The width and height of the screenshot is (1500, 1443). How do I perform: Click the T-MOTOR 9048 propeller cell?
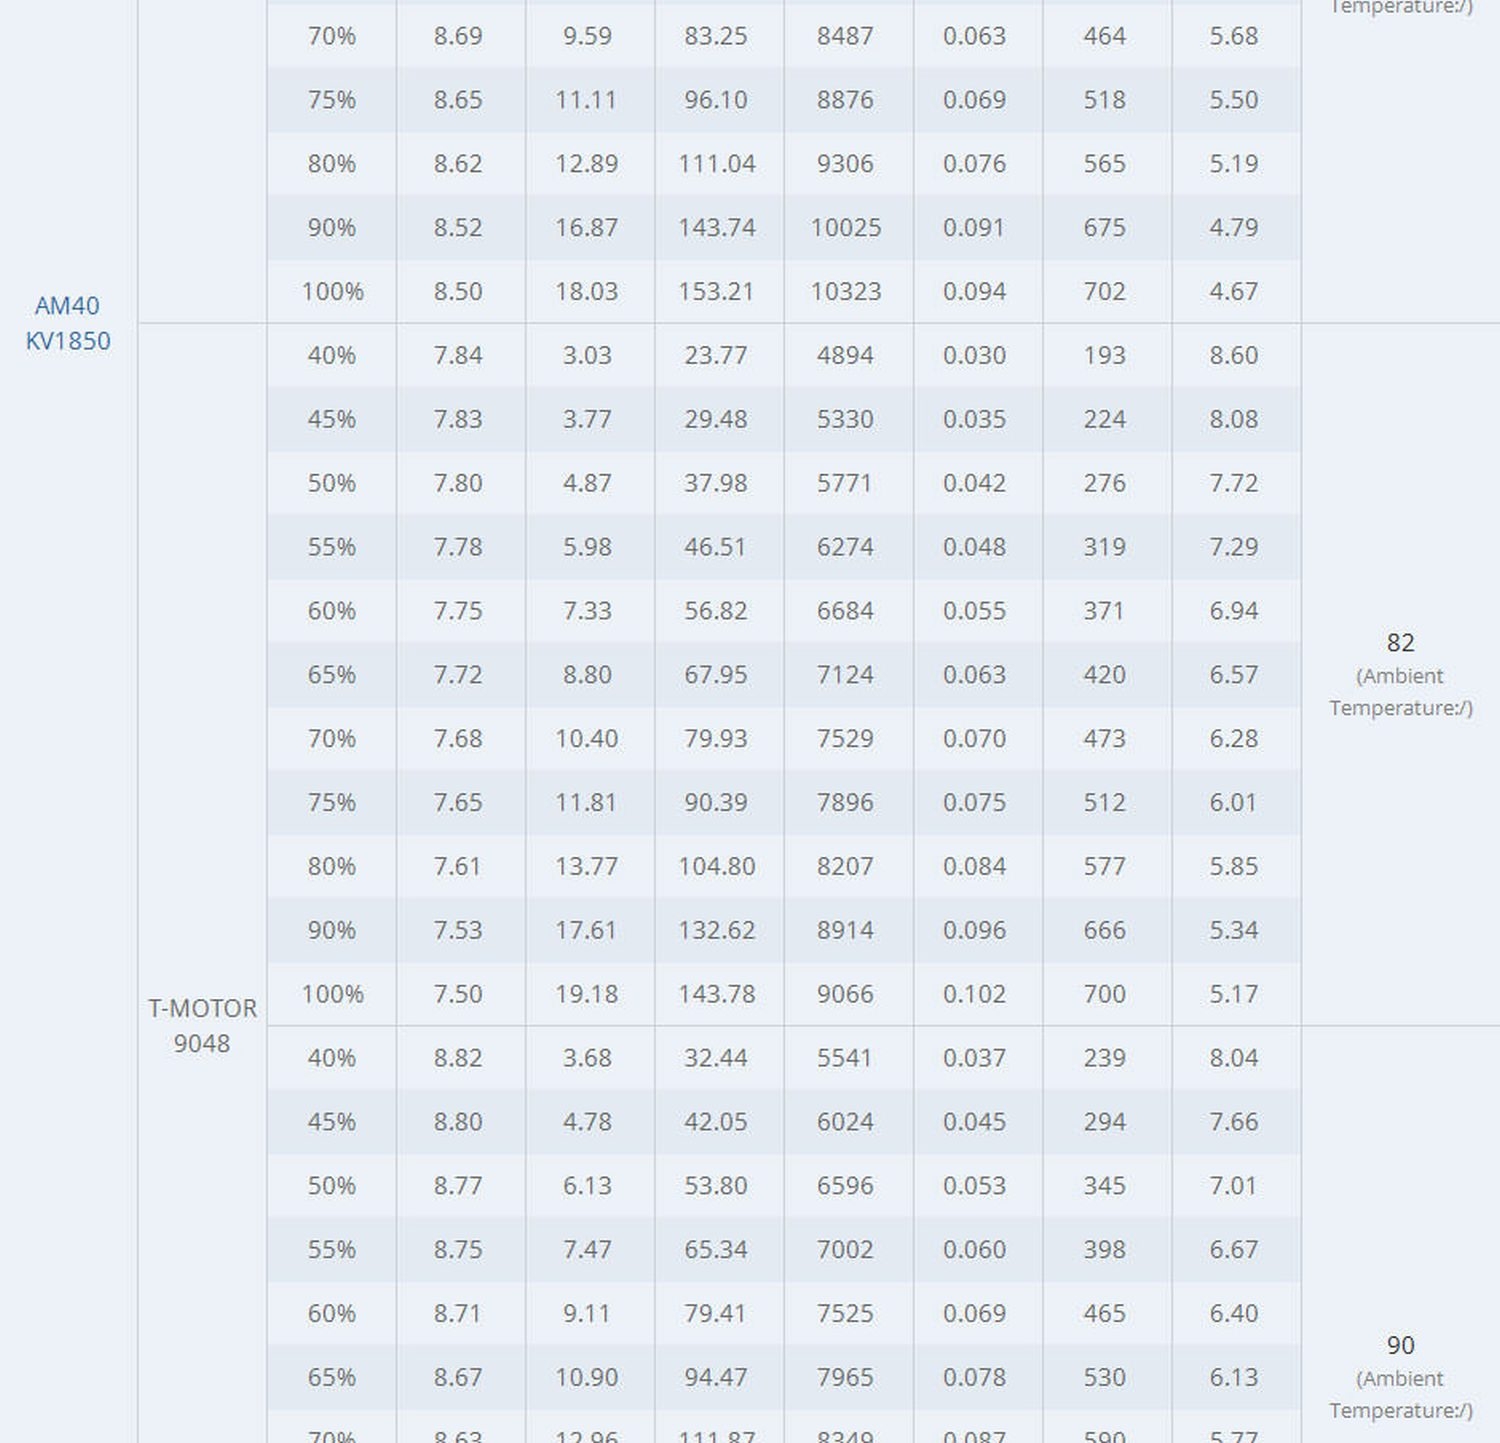pos(202,1025)
